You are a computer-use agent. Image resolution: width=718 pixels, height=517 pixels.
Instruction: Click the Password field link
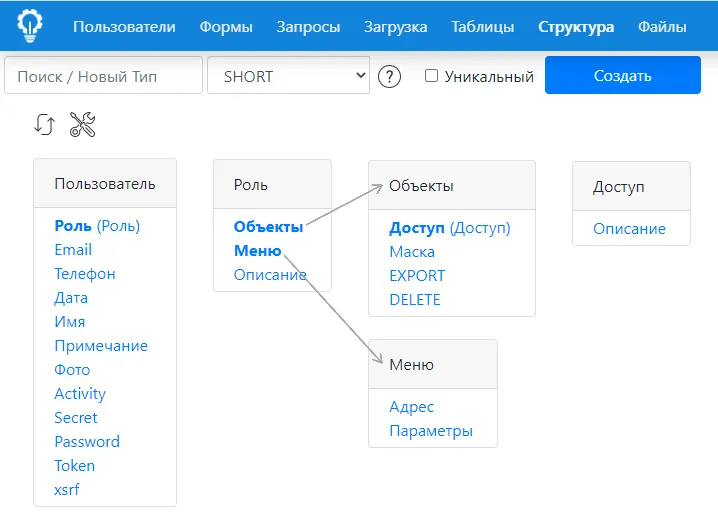tap(87, 441)
